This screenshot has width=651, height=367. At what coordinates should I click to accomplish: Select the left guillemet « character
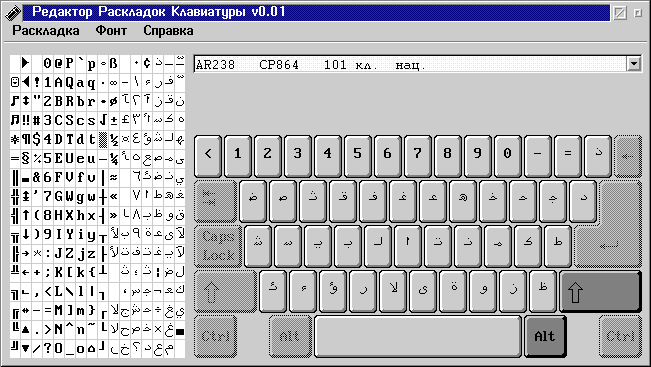coord(114,196)
